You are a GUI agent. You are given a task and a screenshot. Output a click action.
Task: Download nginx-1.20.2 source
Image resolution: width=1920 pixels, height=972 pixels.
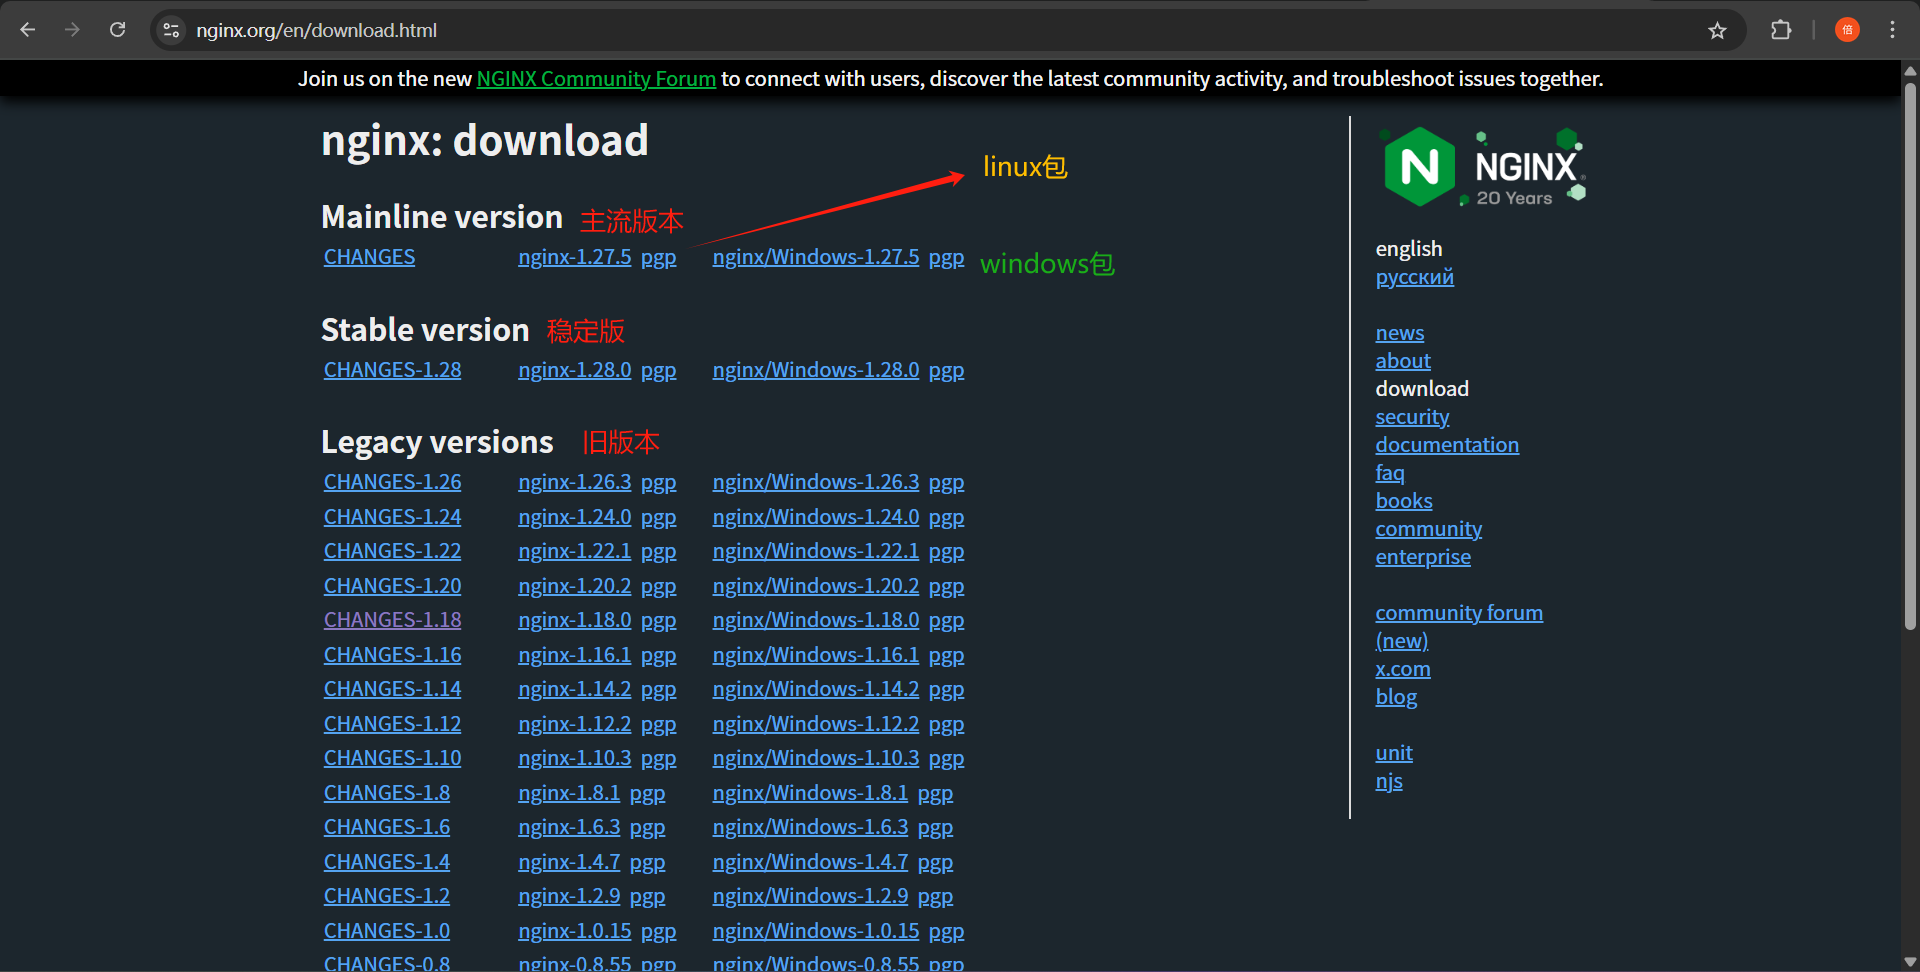[575, 586]
